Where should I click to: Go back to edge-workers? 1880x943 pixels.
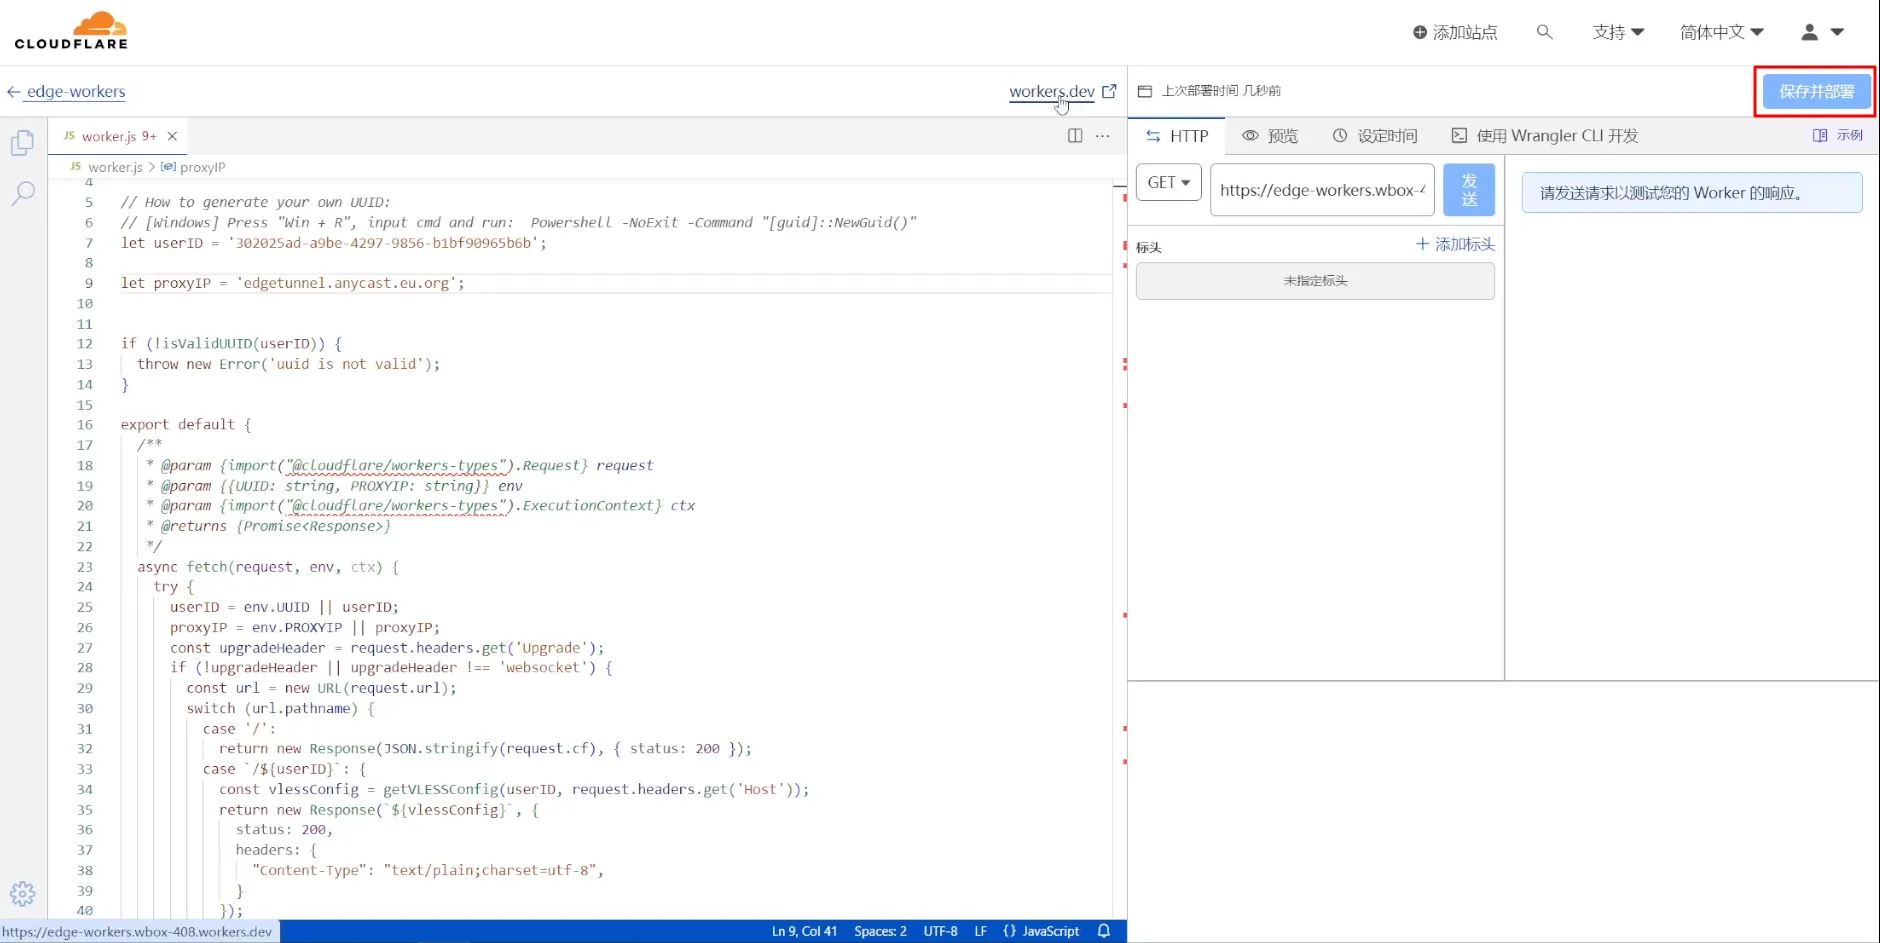[x=67, y=91]
